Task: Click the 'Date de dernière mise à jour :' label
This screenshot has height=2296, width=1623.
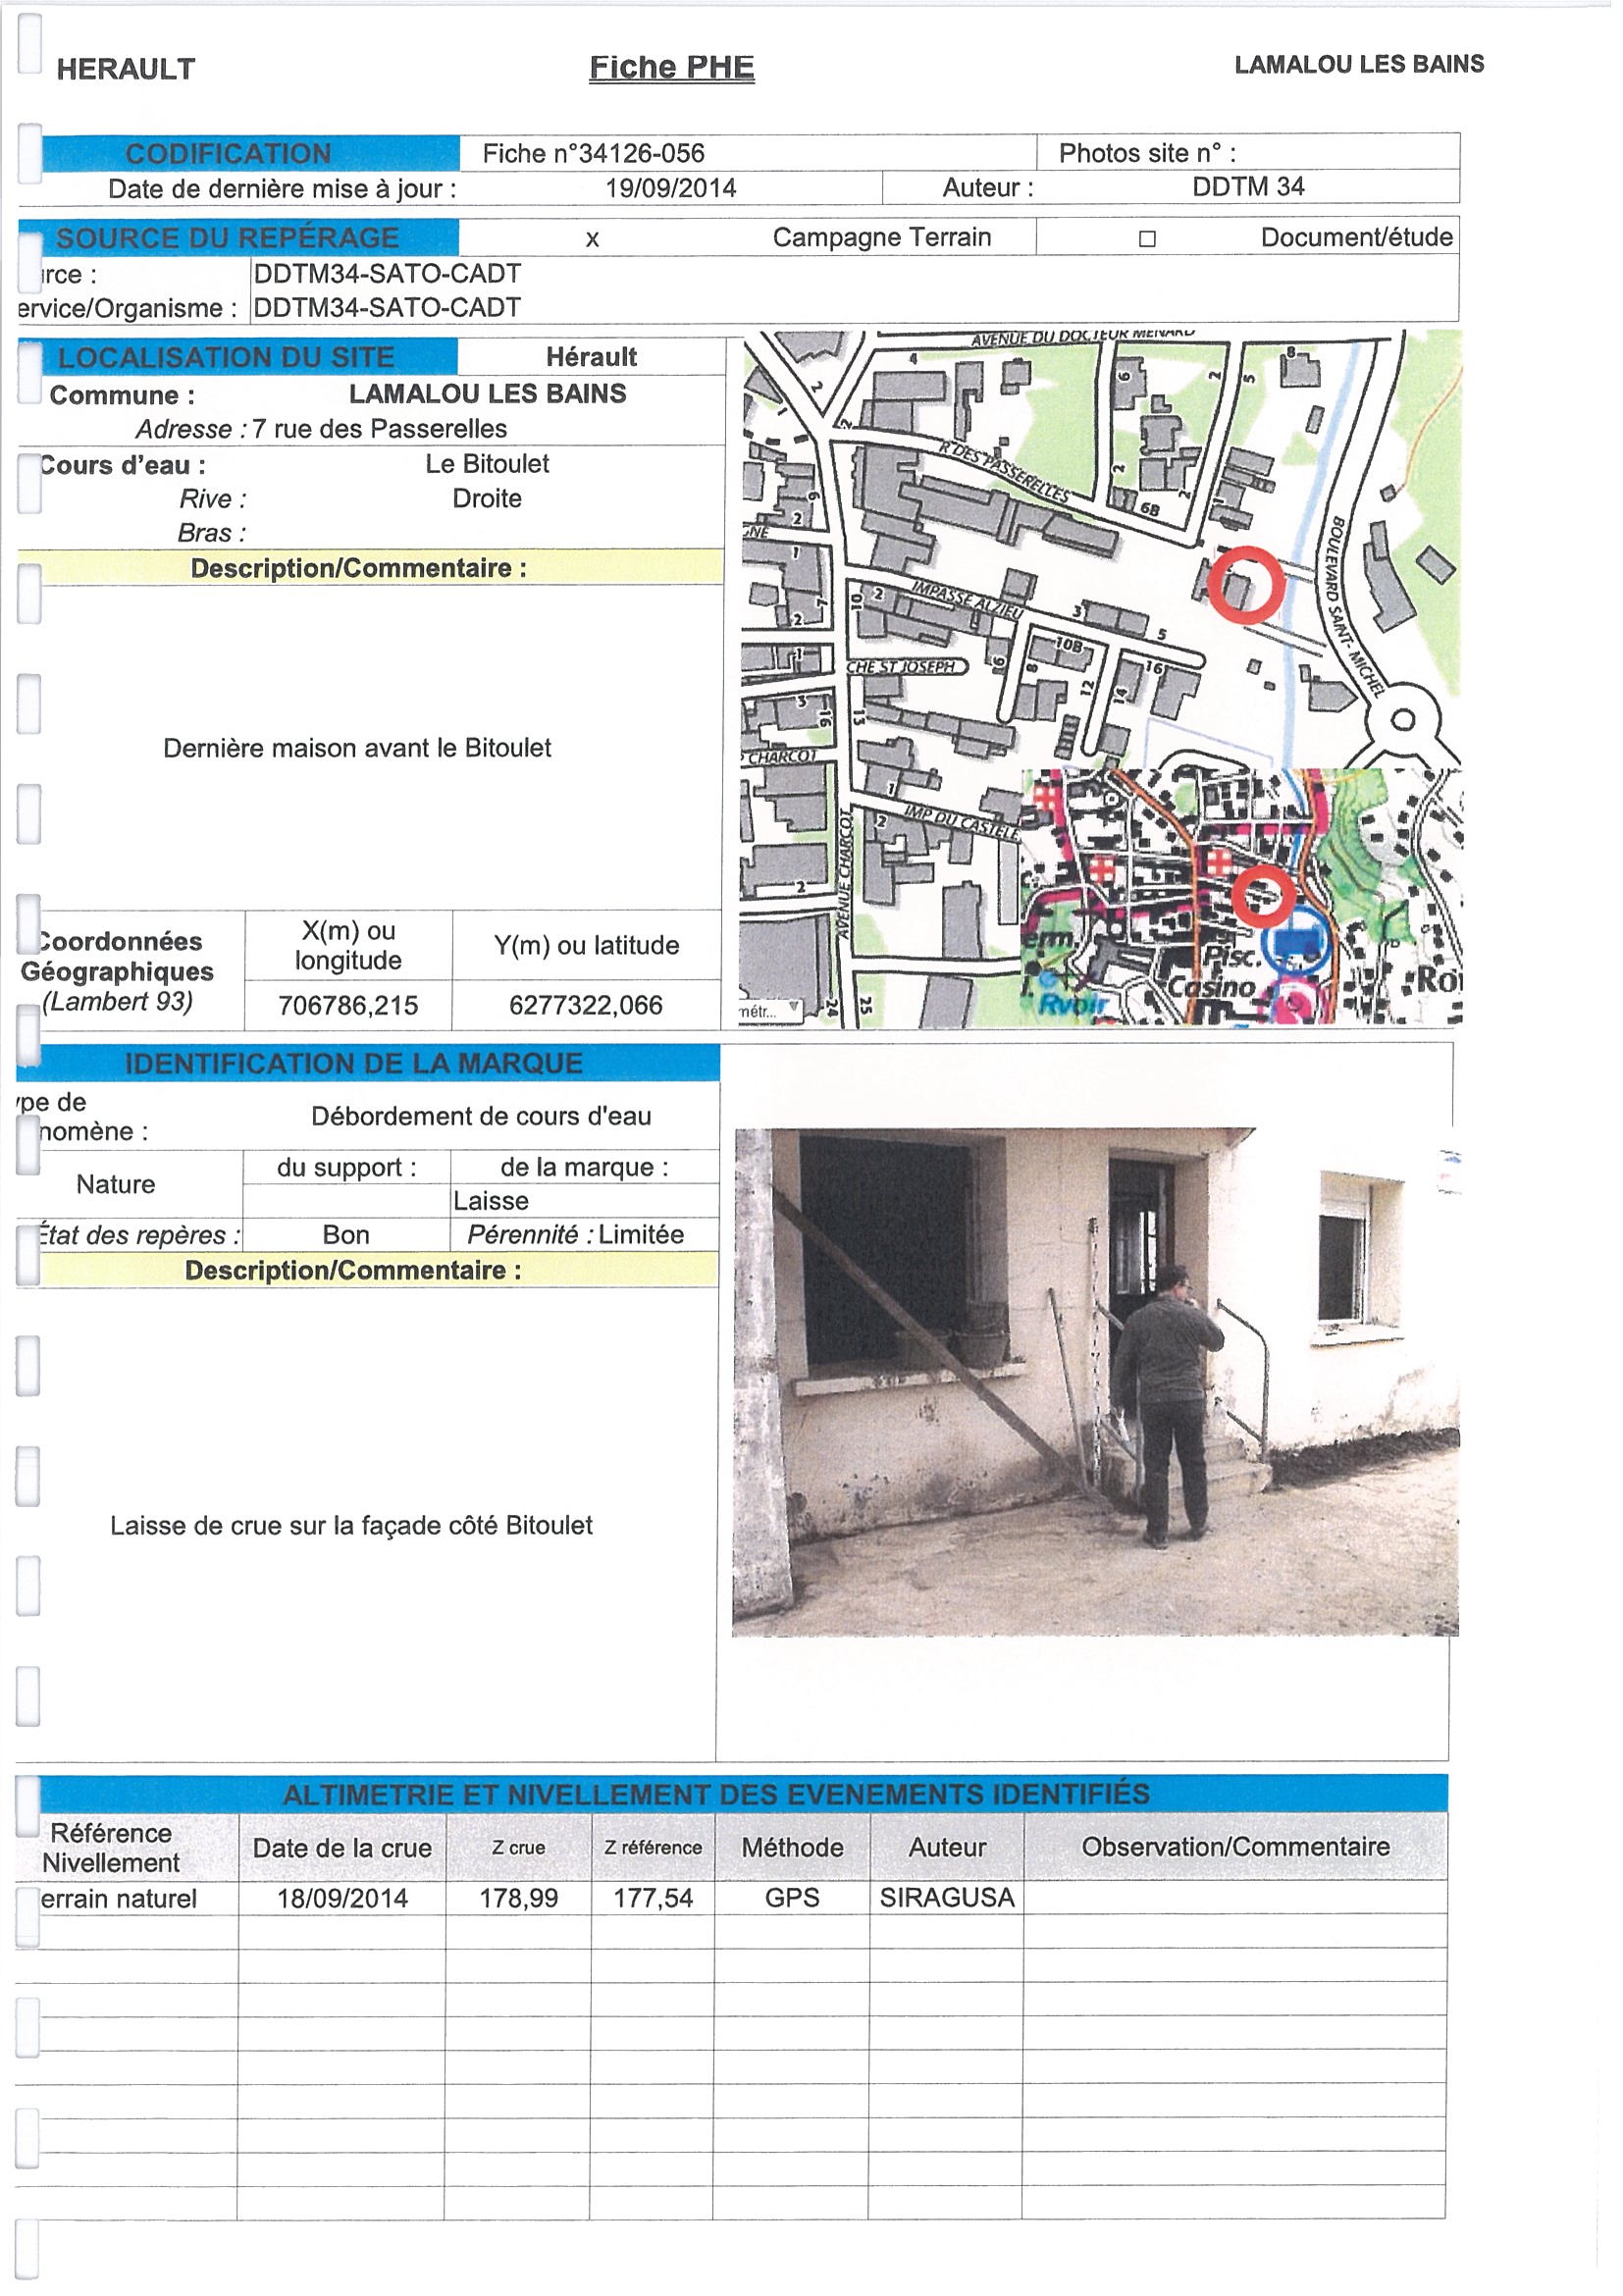Action: point(284,190)
